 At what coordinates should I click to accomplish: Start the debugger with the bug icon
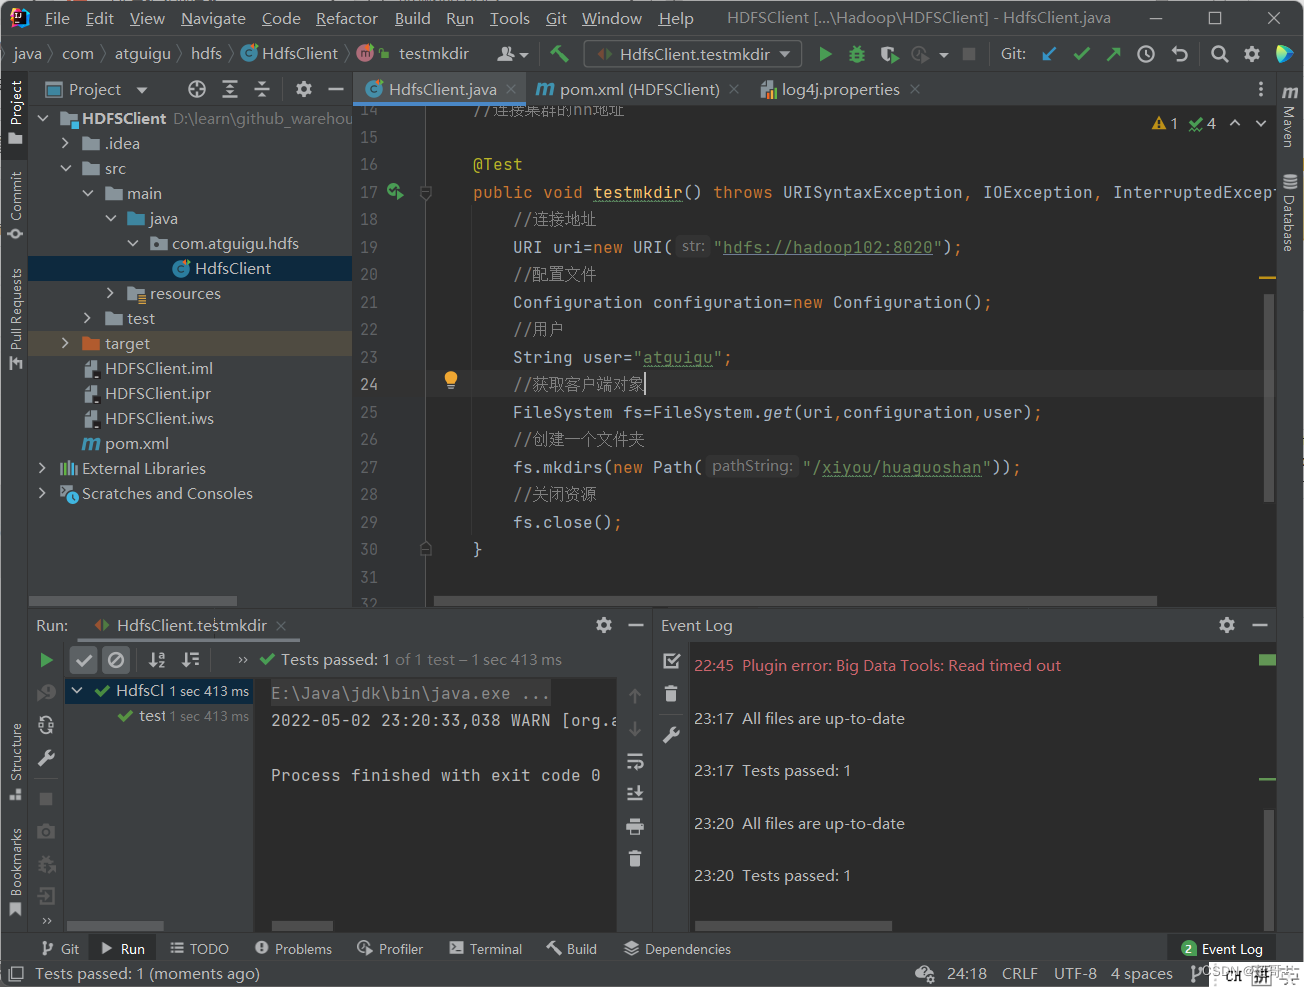(x=857, y=54)
